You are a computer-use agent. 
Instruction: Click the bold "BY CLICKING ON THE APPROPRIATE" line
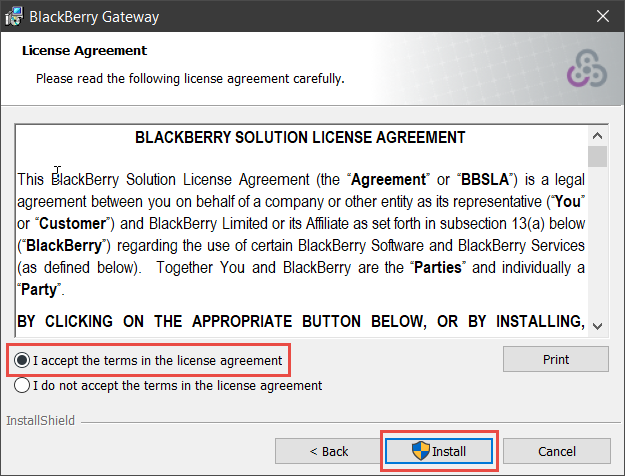(x=301, y=321)
